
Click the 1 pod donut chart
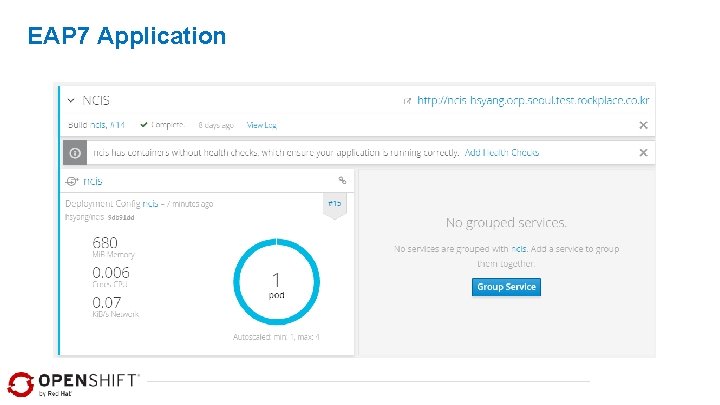[x=276, y=281]
